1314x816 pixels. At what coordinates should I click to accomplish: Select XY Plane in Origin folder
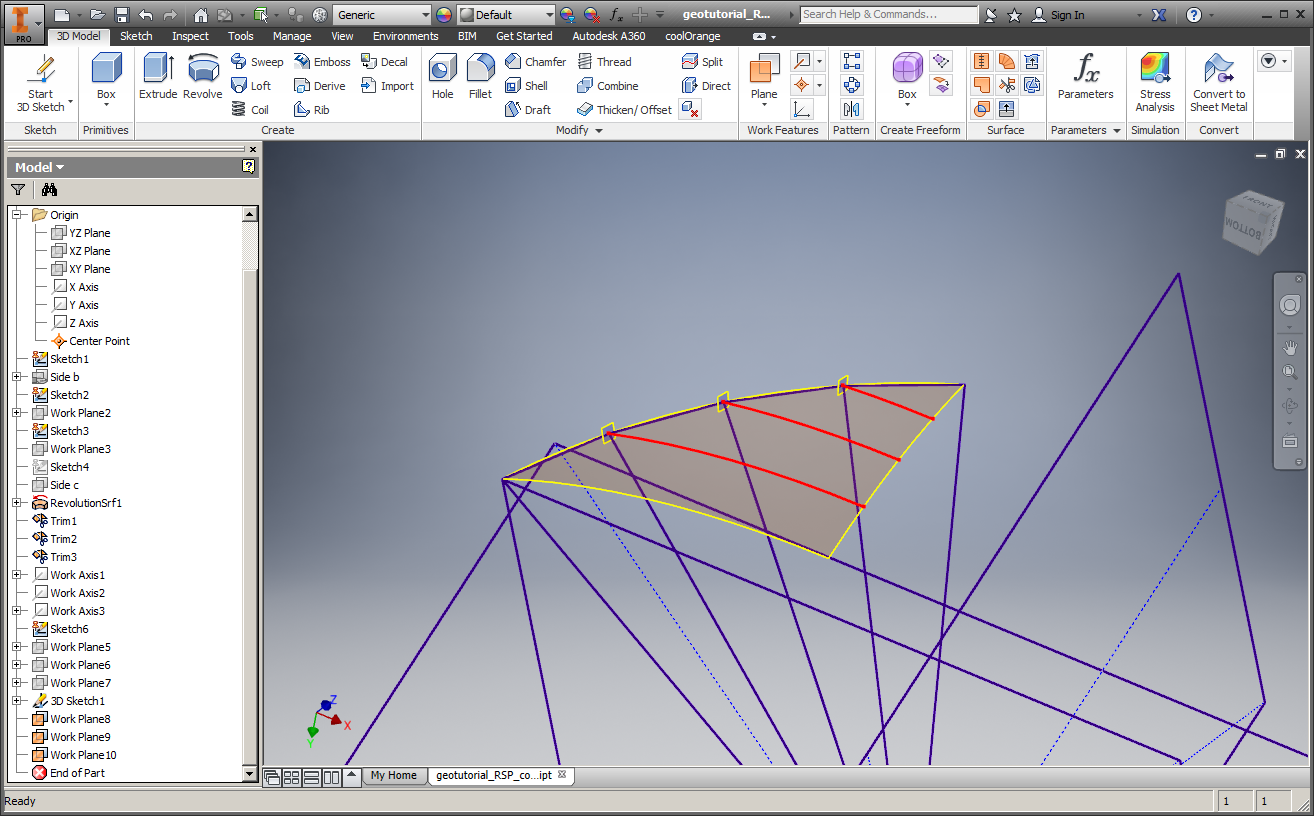[x=90, y=269]
